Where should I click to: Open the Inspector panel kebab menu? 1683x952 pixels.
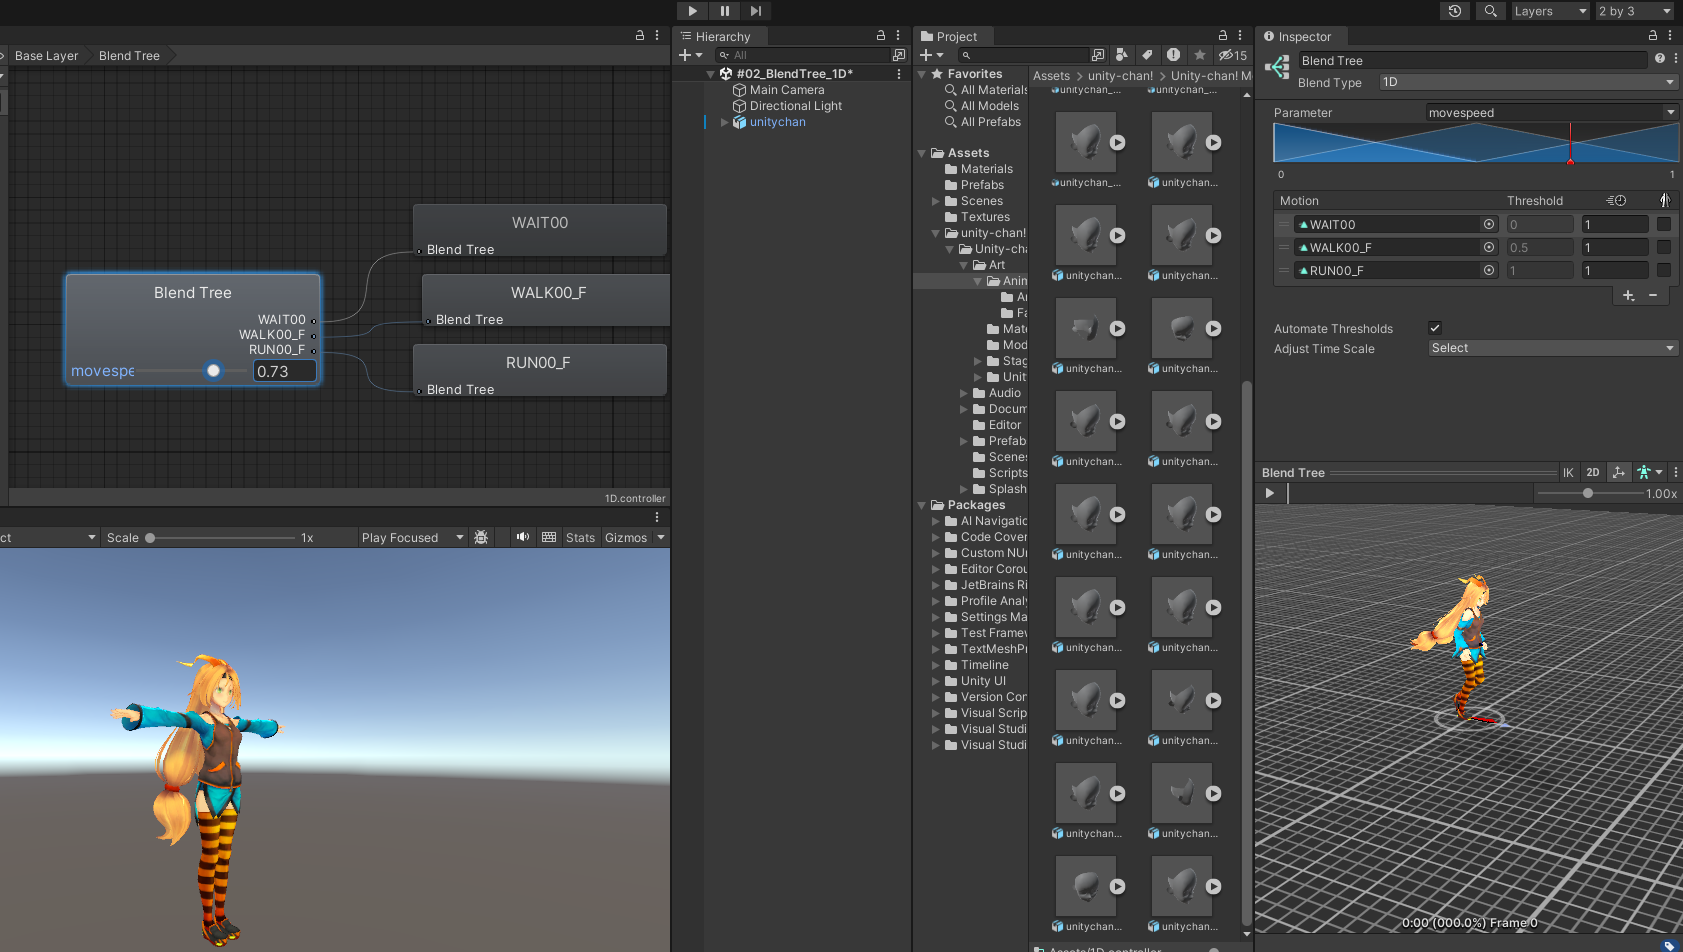(1670, 35)
